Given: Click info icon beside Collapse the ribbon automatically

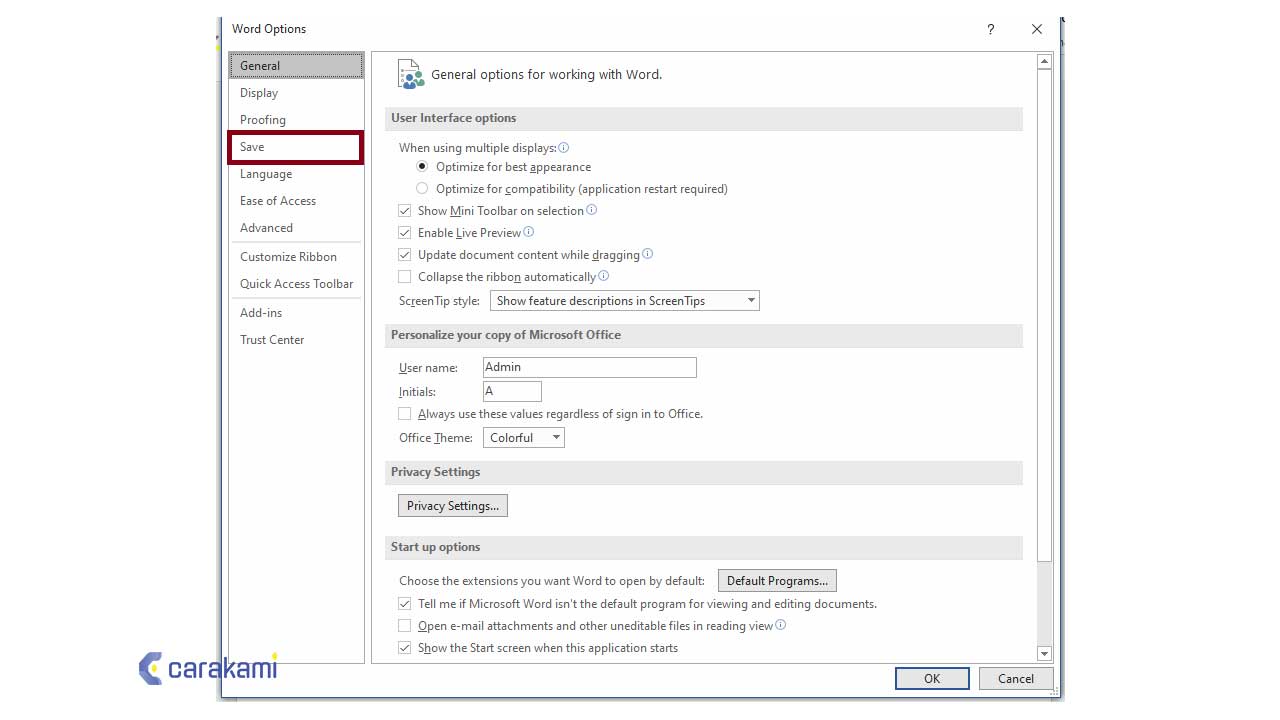Looking at the screenshot, I should click(x=604, y=276).
